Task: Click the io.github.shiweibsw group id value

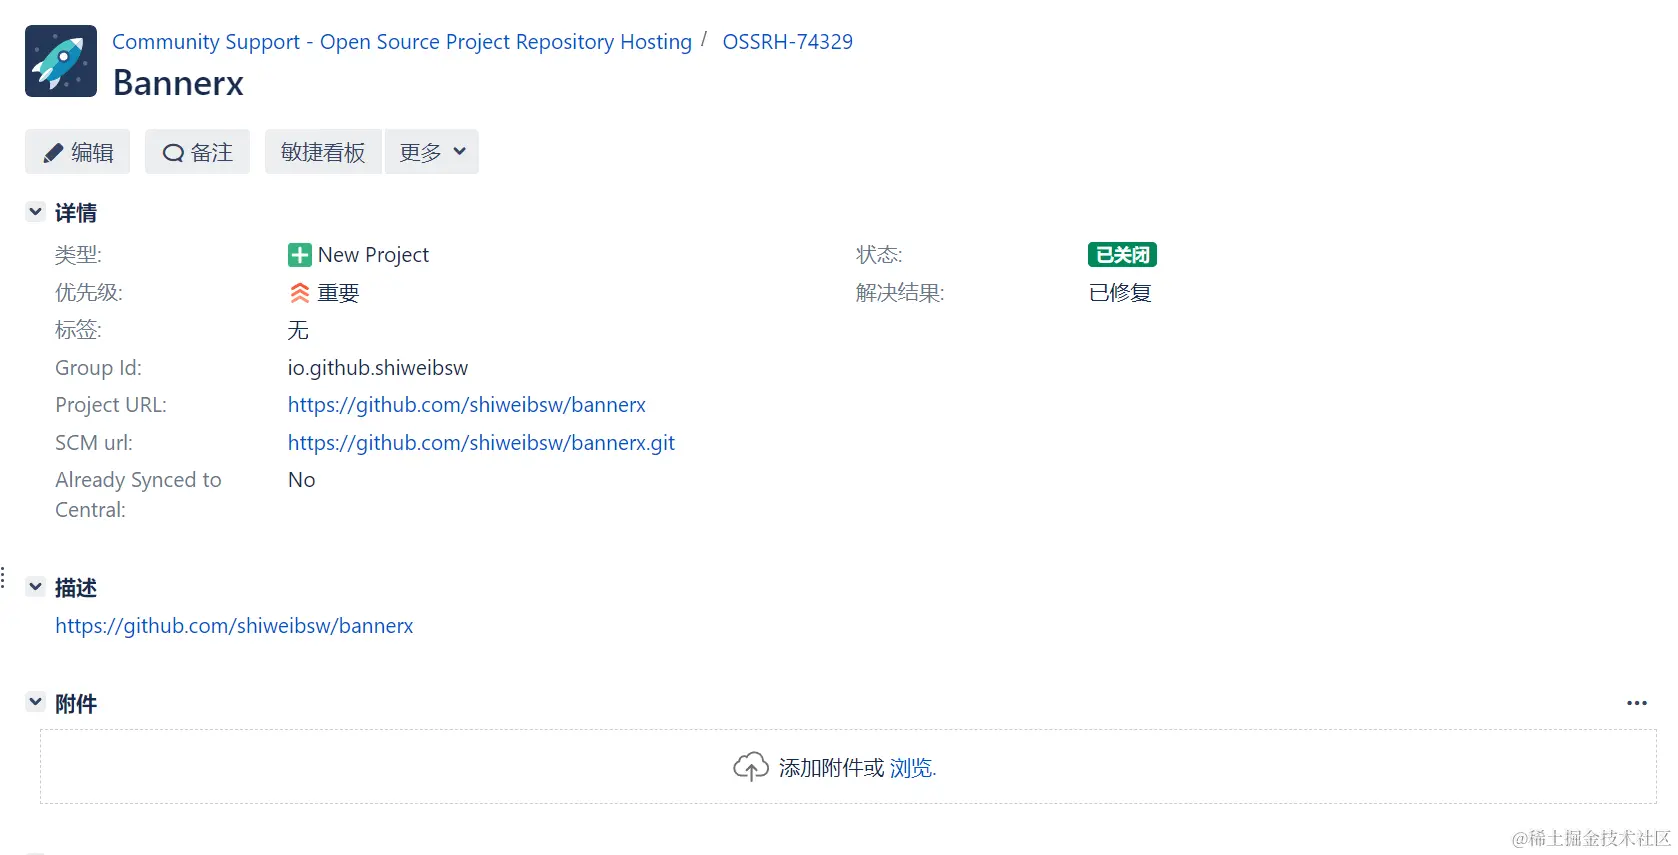Action: pyautogui.click(x=378, y=368)
